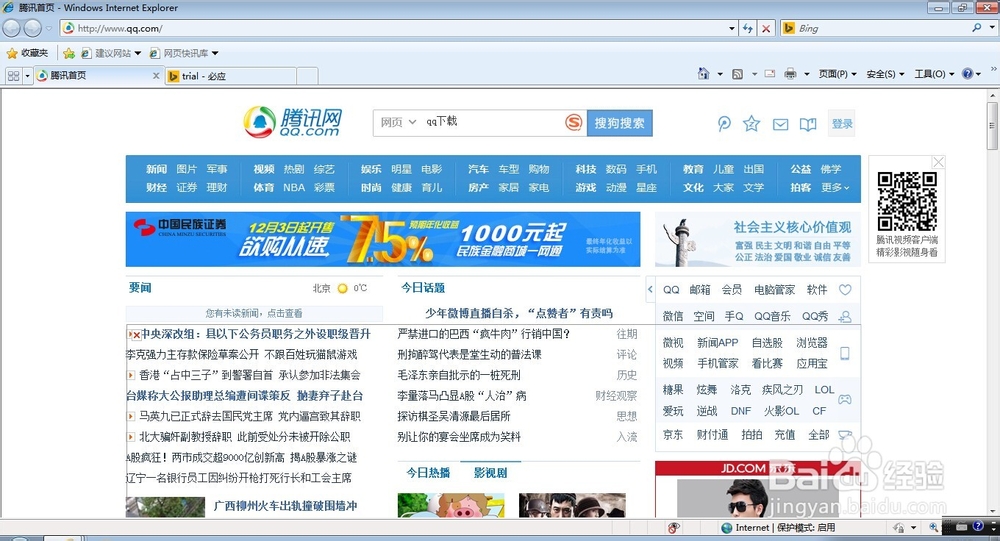
Task: Click the Bing search magnifier icon
Action: click(x=976, y=28)
